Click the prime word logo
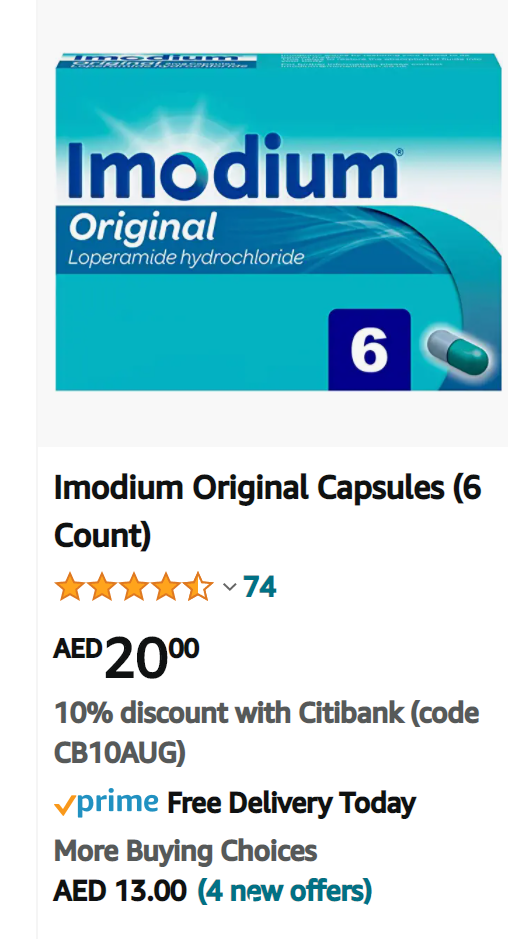The height and width of the screenshot is (939, 508). pos(117,802)
